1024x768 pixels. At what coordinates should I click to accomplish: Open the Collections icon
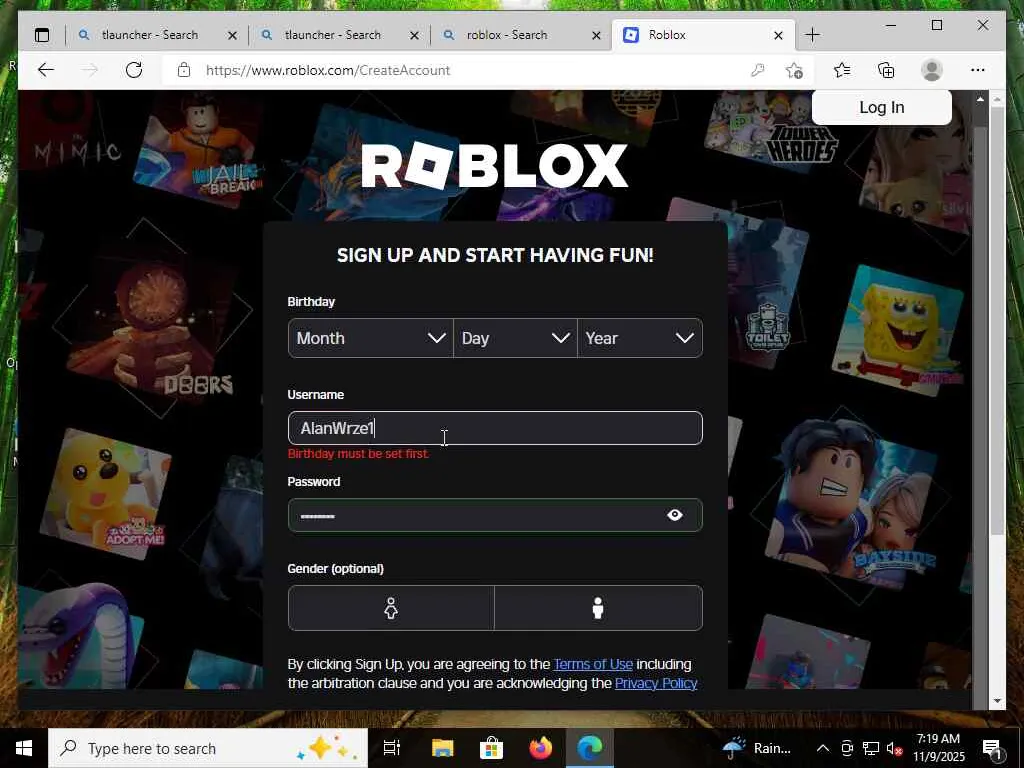coord(886,70)
